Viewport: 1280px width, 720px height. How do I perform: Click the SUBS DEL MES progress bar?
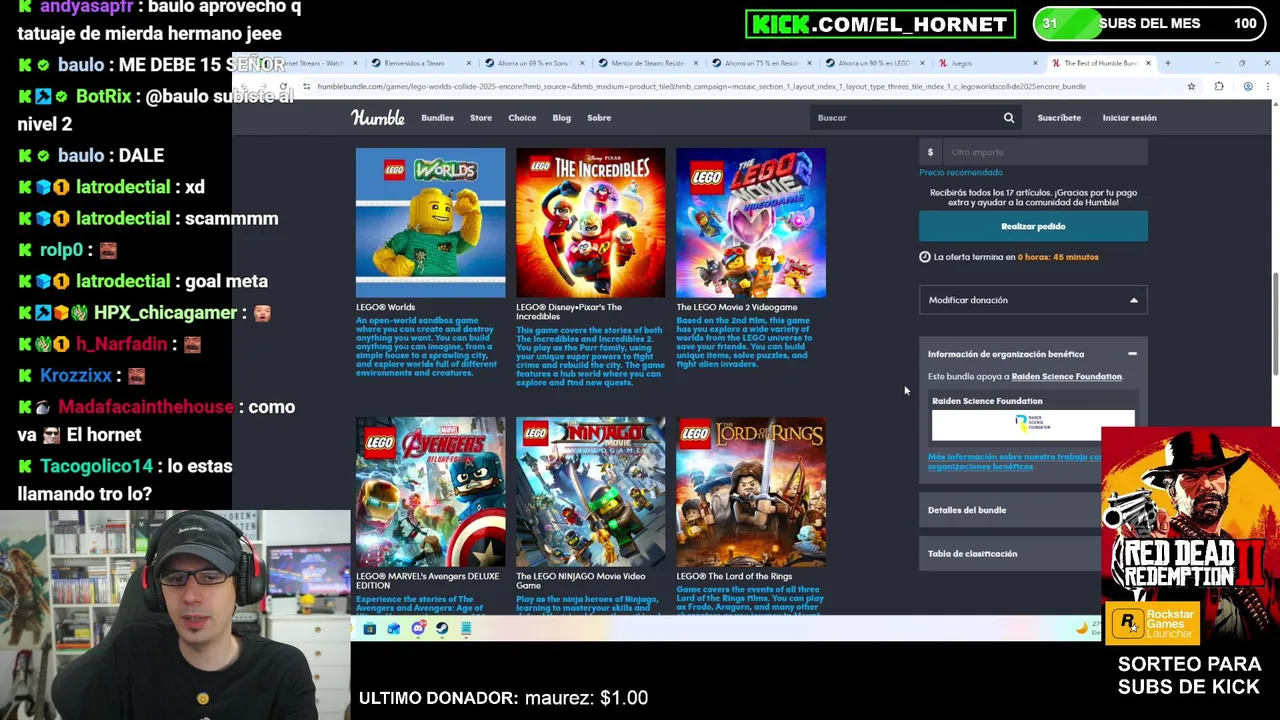pos(1149,23)
